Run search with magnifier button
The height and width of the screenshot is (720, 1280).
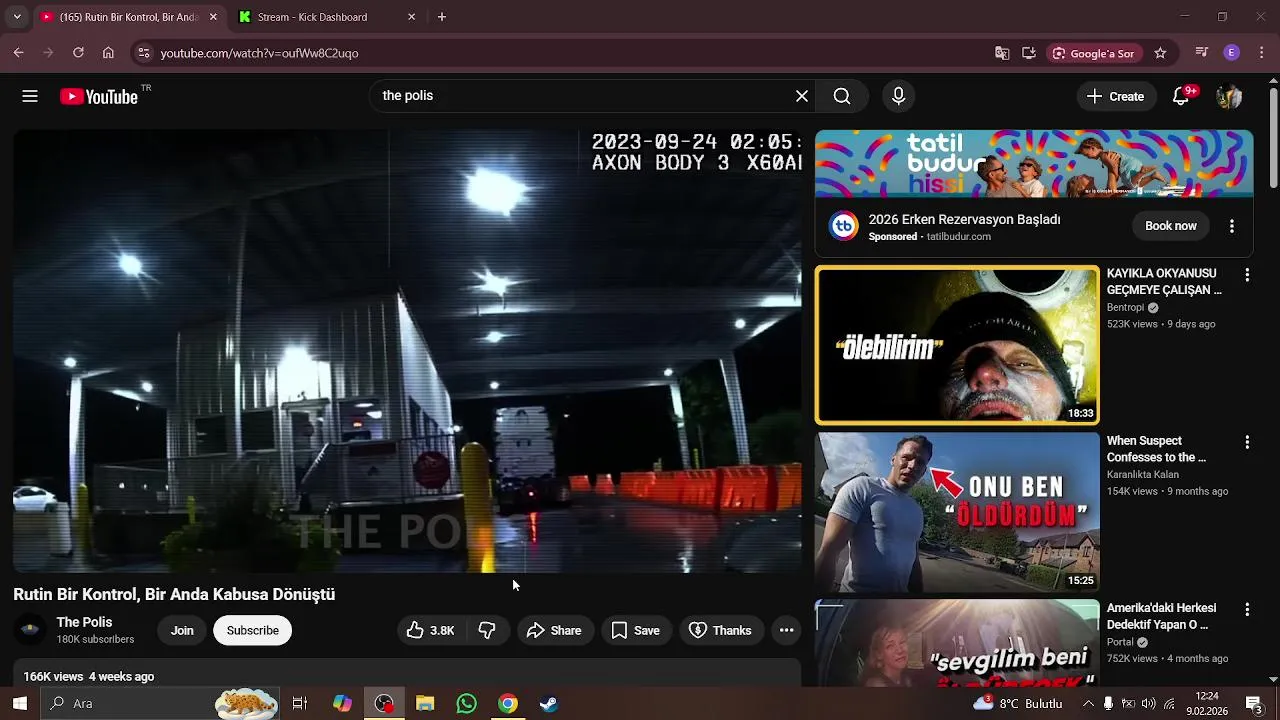842,96
